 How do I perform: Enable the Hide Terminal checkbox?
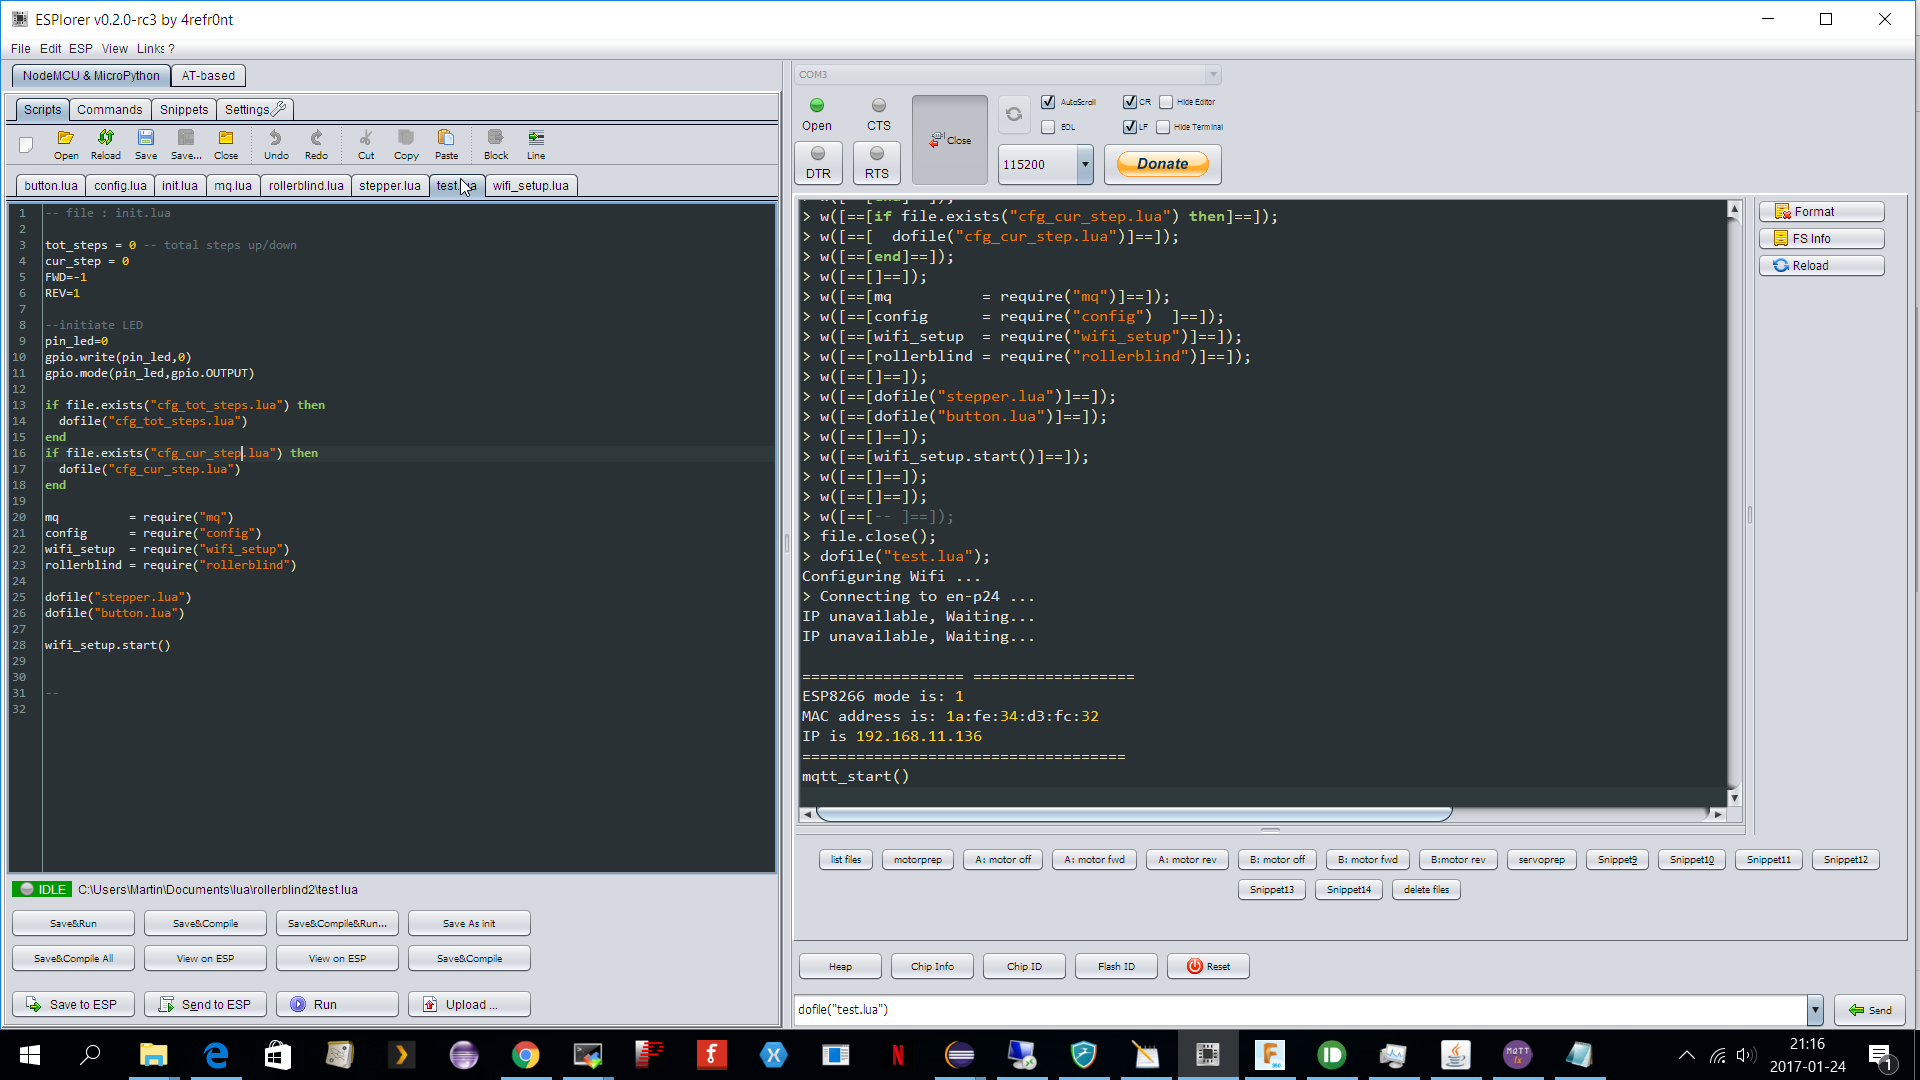(x=1163, y=127)
